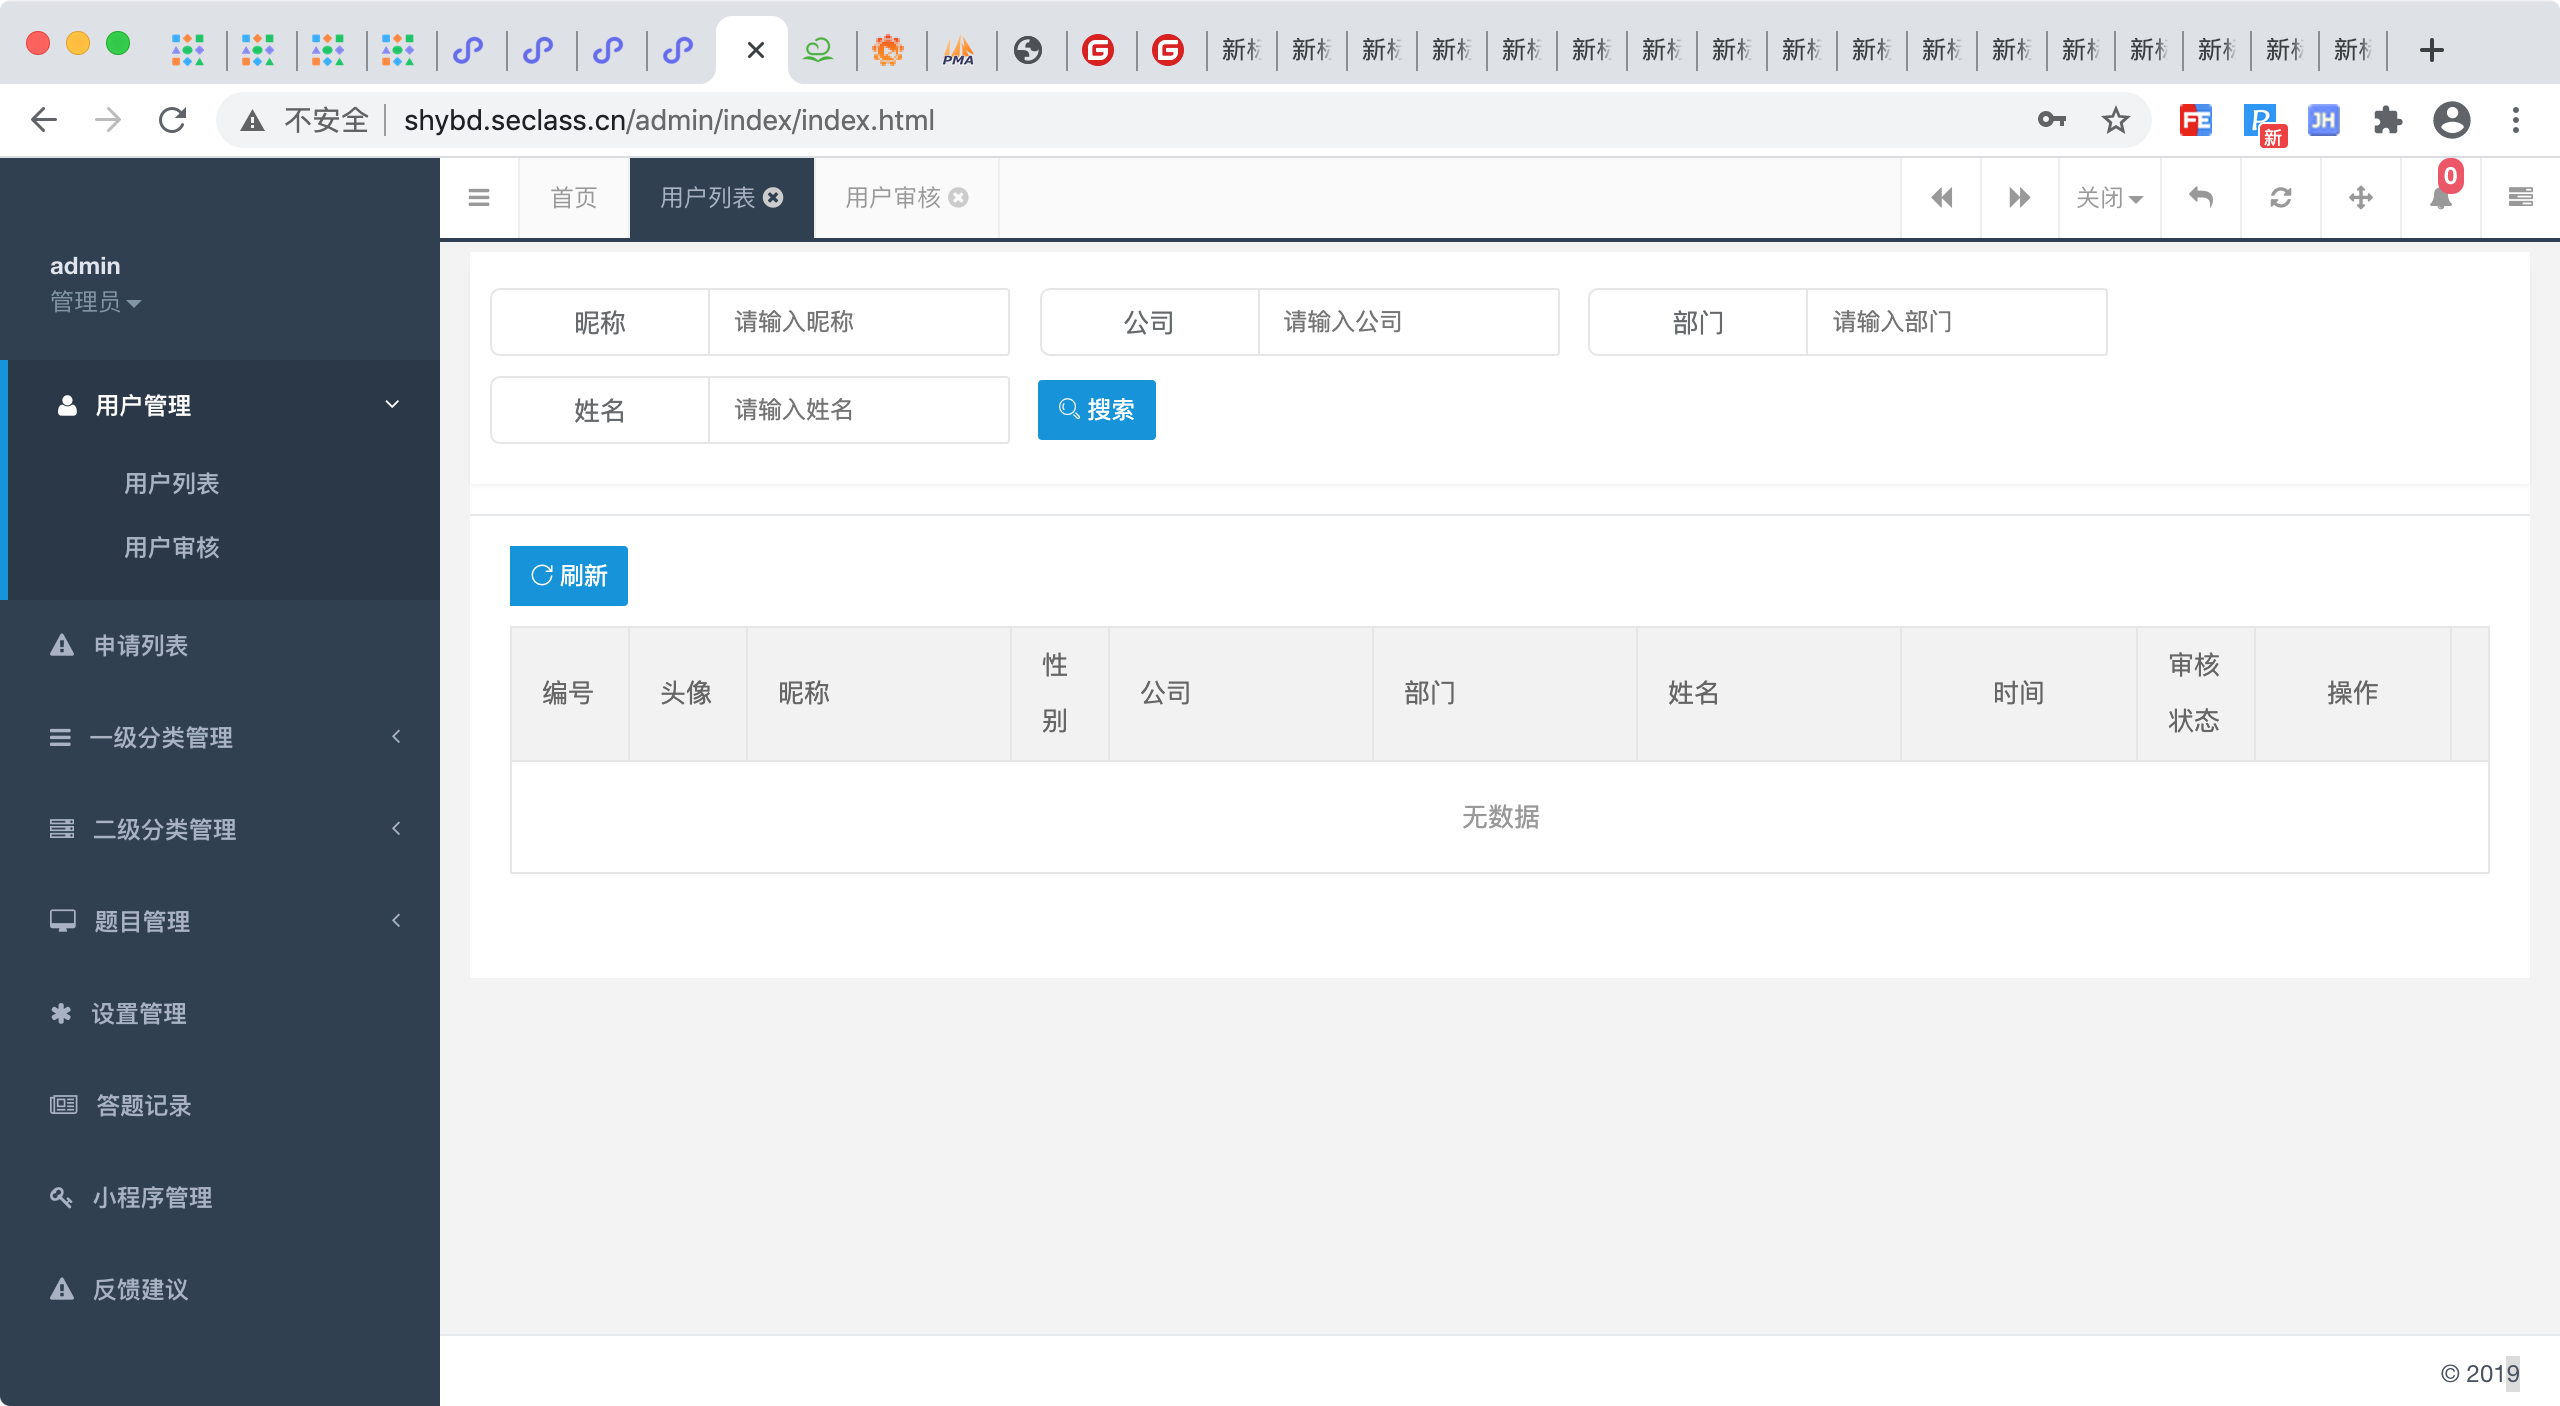Click the fullscreen move arrows icon
2560x1406 pixels.
point(2360,198)
